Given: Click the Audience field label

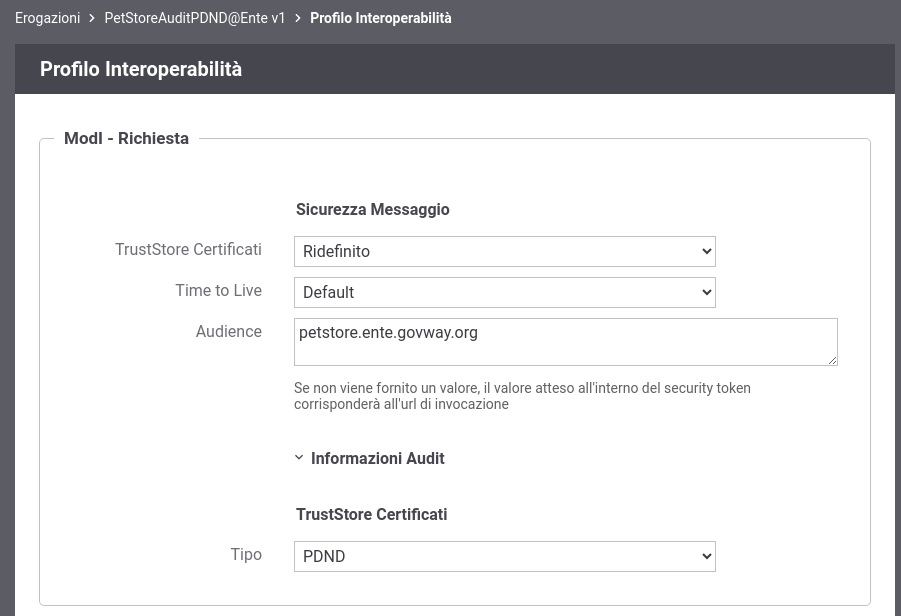Looking at the screenshot, I should click(229, 332).
